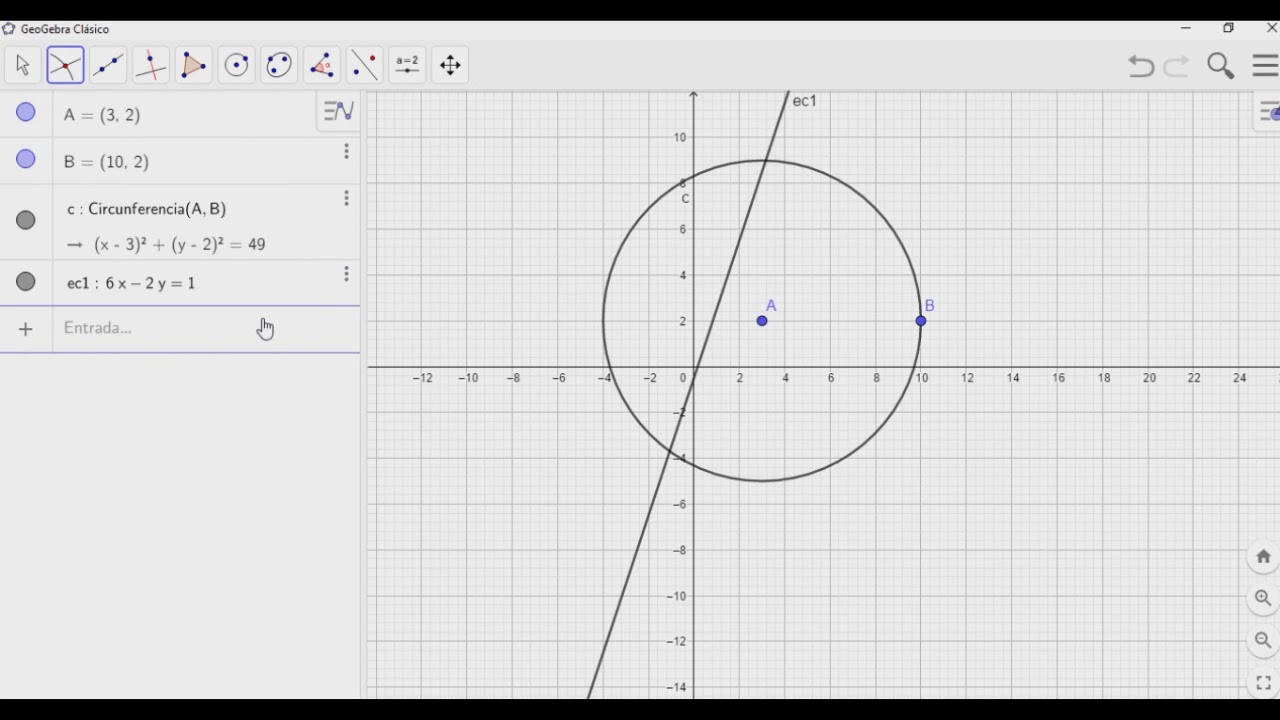Select the Perpendicular line tool

151,66
